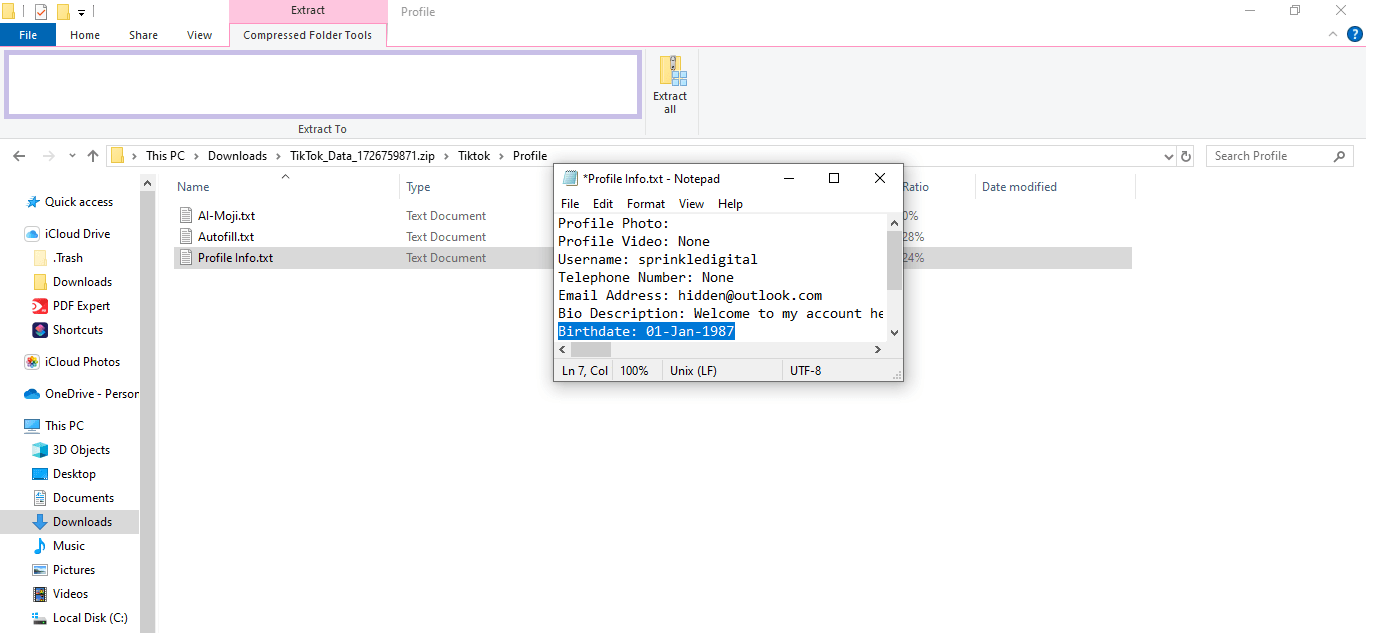Open the blue File tab
The width and height of the screenshot is (1383, 633).
28,35
